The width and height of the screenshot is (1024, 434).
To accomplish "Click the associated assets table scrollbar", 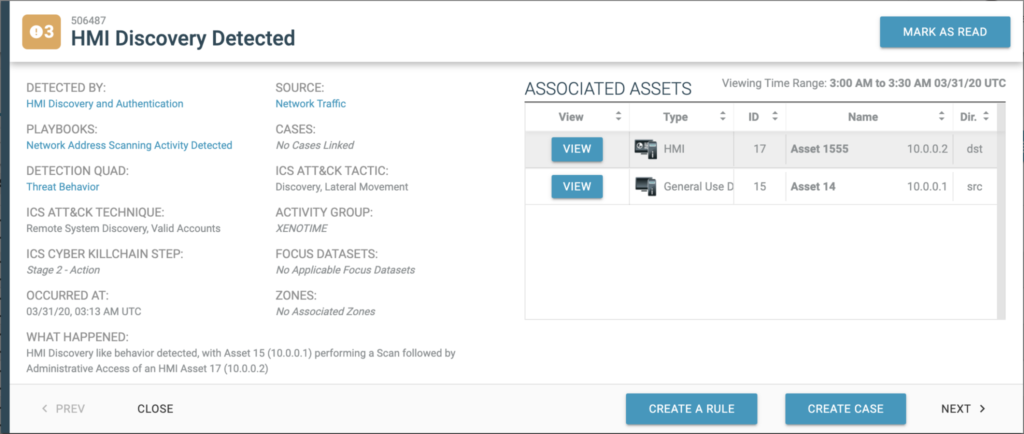I will click(1001, 211).
